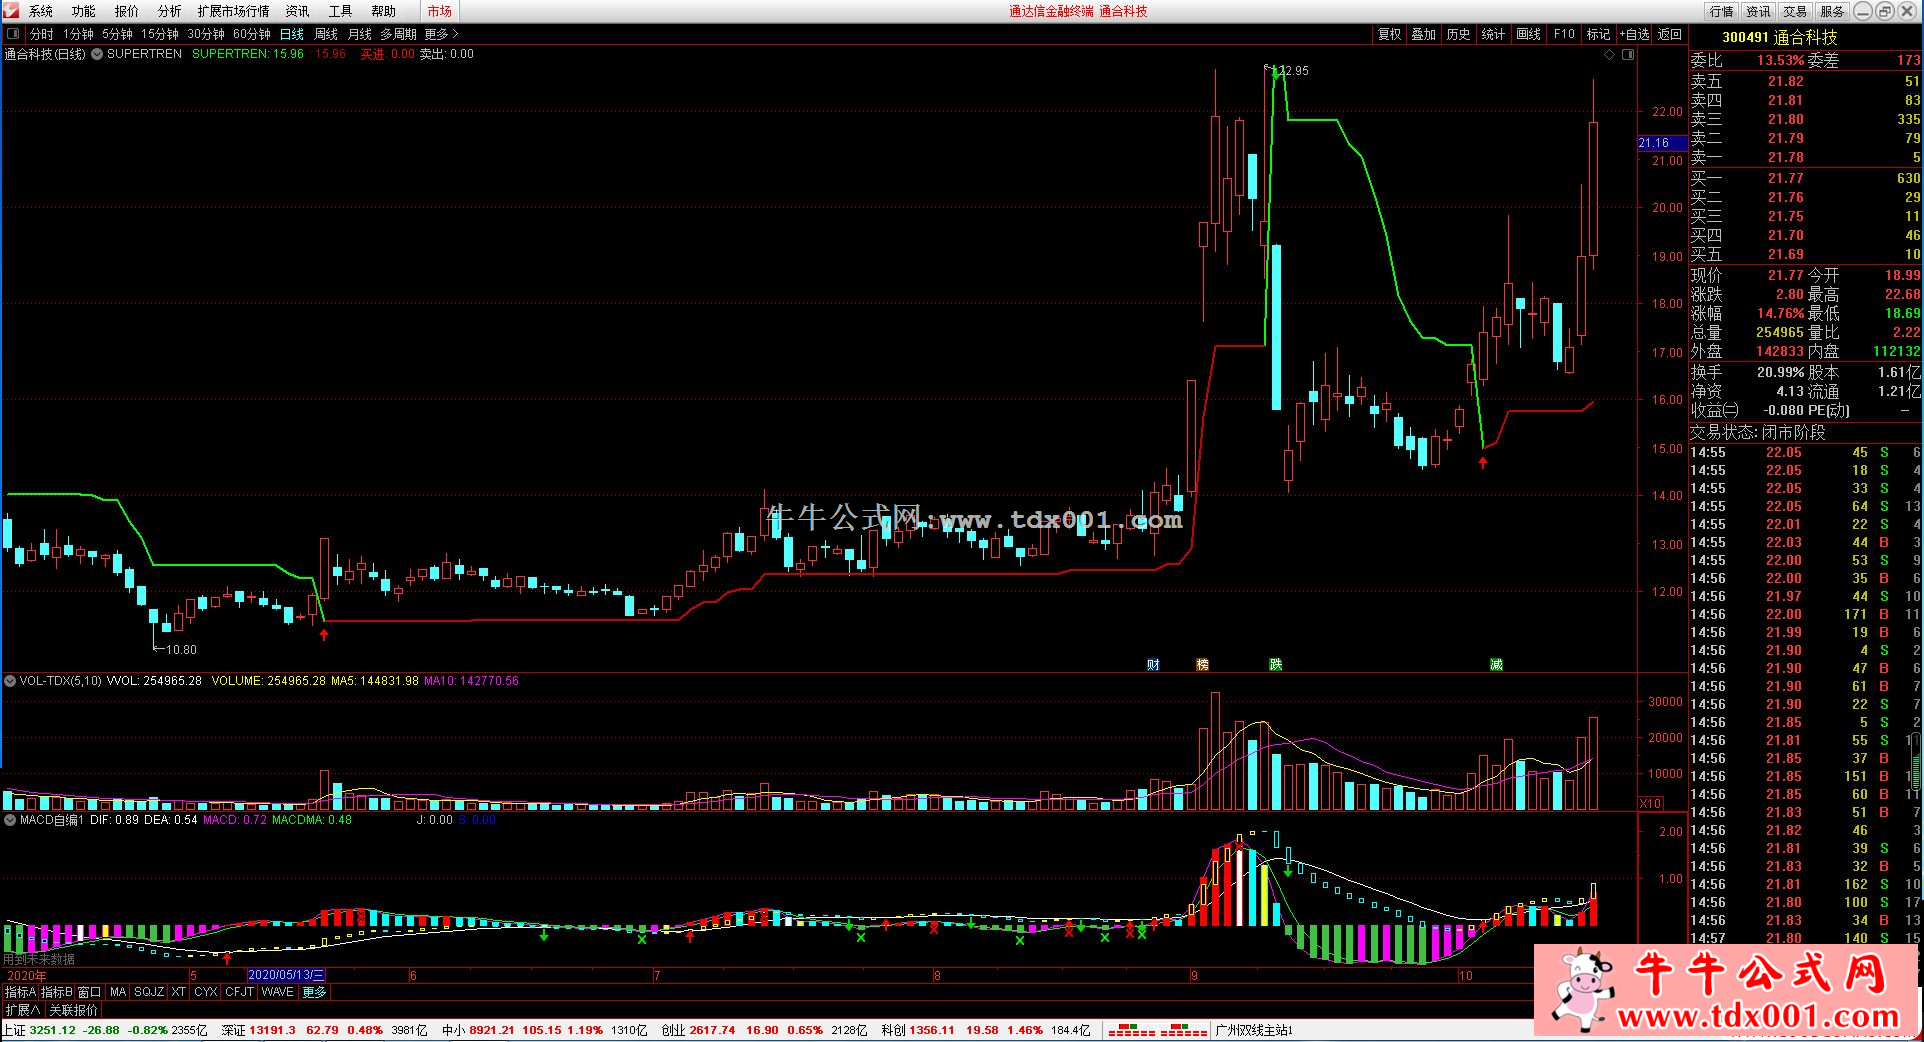
Task: Click the 历史 toolbar button
Action: click(x=1459, y=34)
